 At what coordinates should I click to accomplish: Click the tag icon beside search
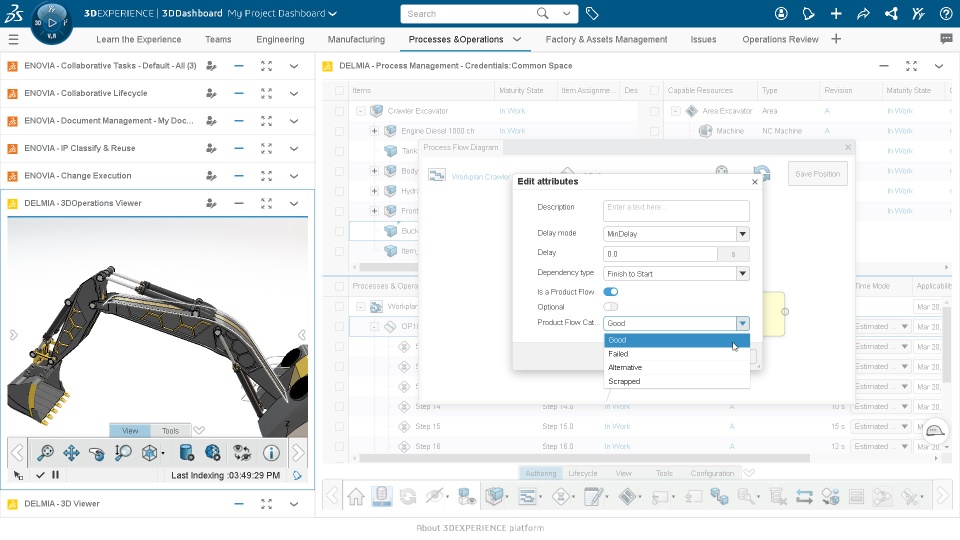tap(592, 13)
